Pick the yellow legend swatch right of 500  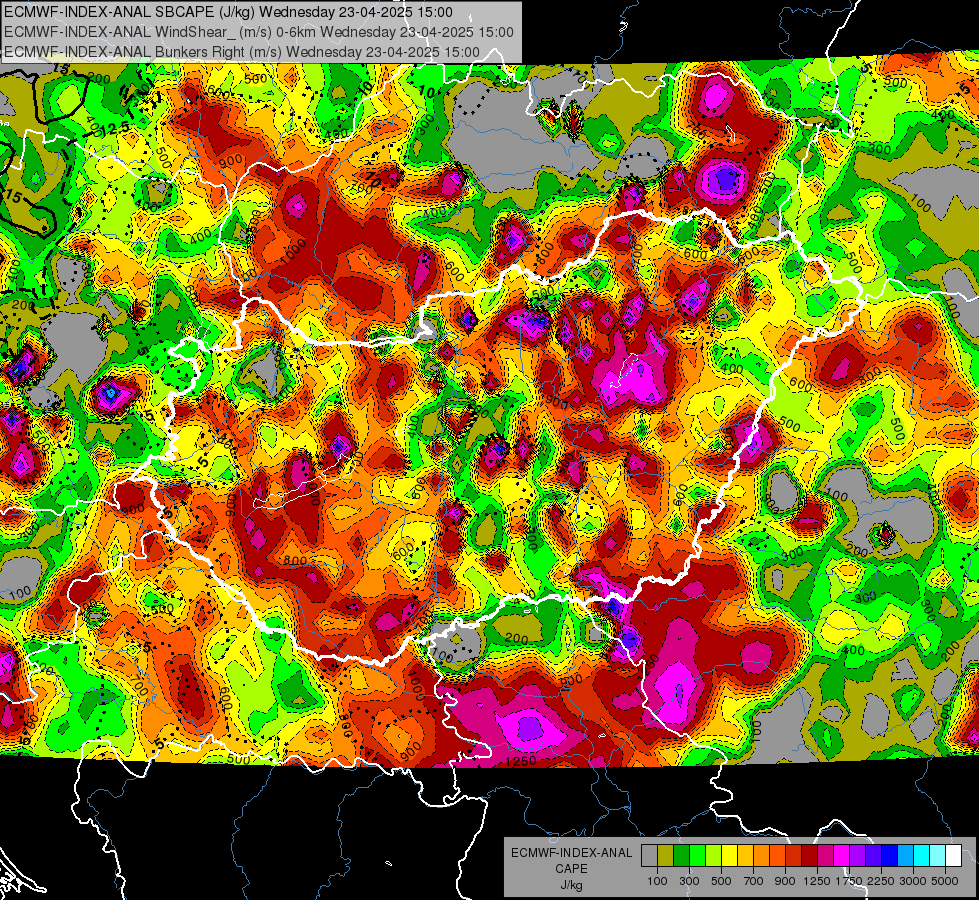(x=730, y=856)
